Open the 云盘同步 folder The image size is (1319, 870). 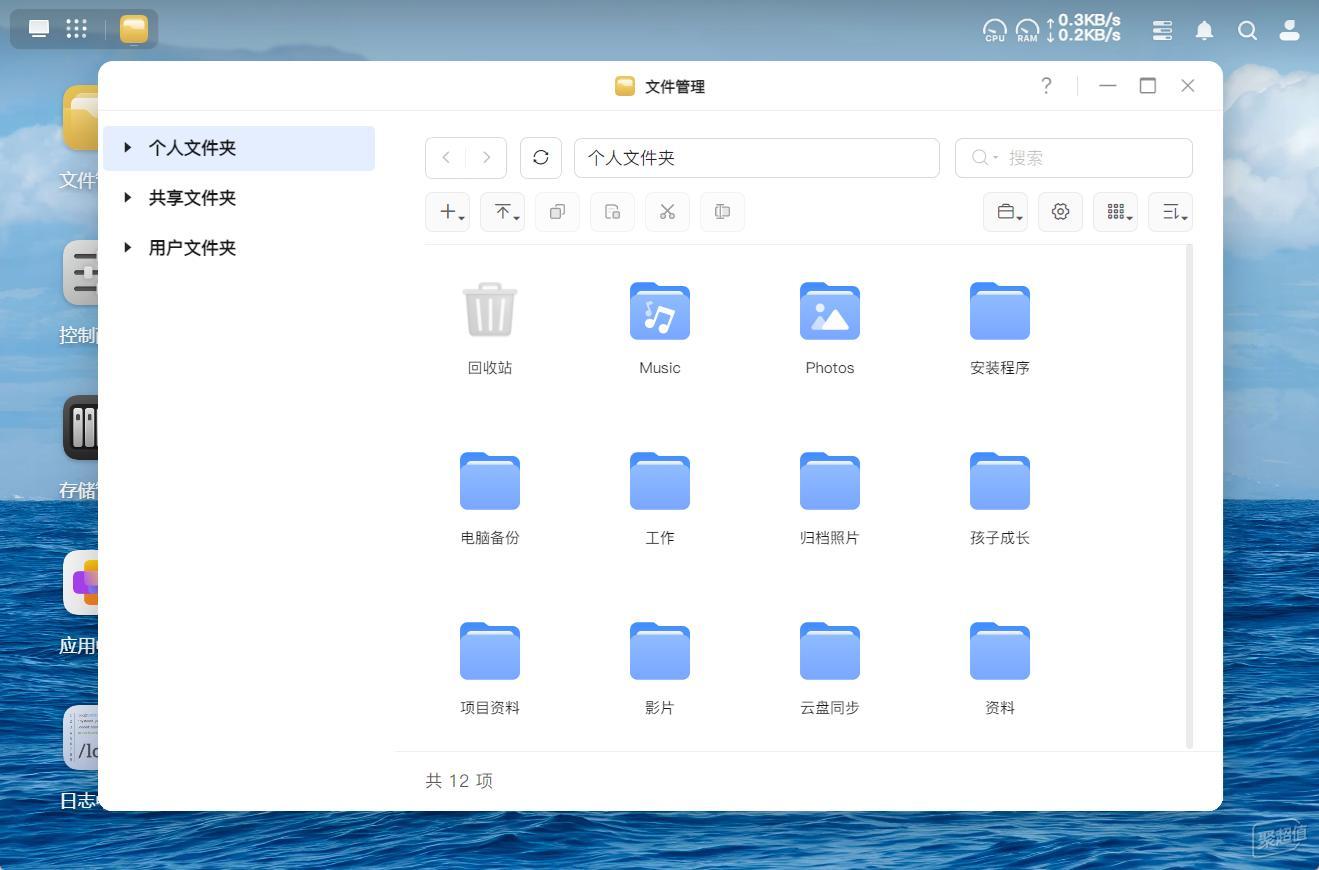(830, 651)
